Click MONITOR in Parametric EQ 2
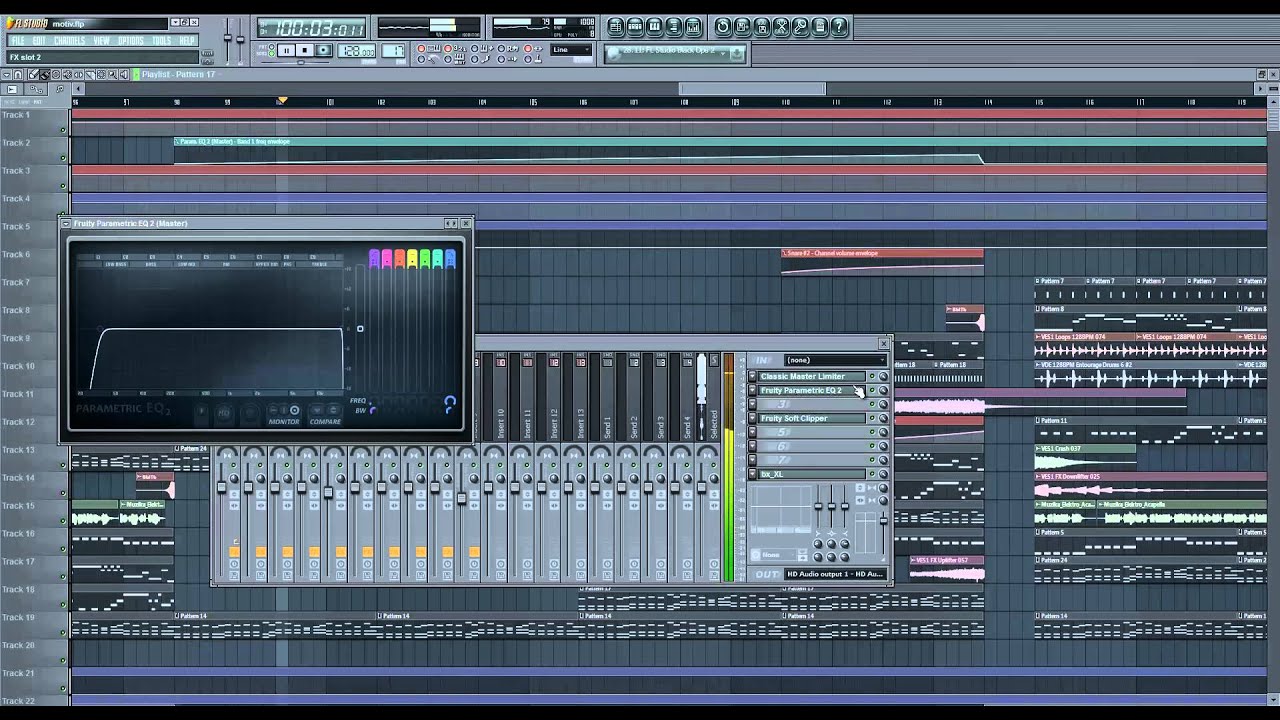 click(284, 422)
